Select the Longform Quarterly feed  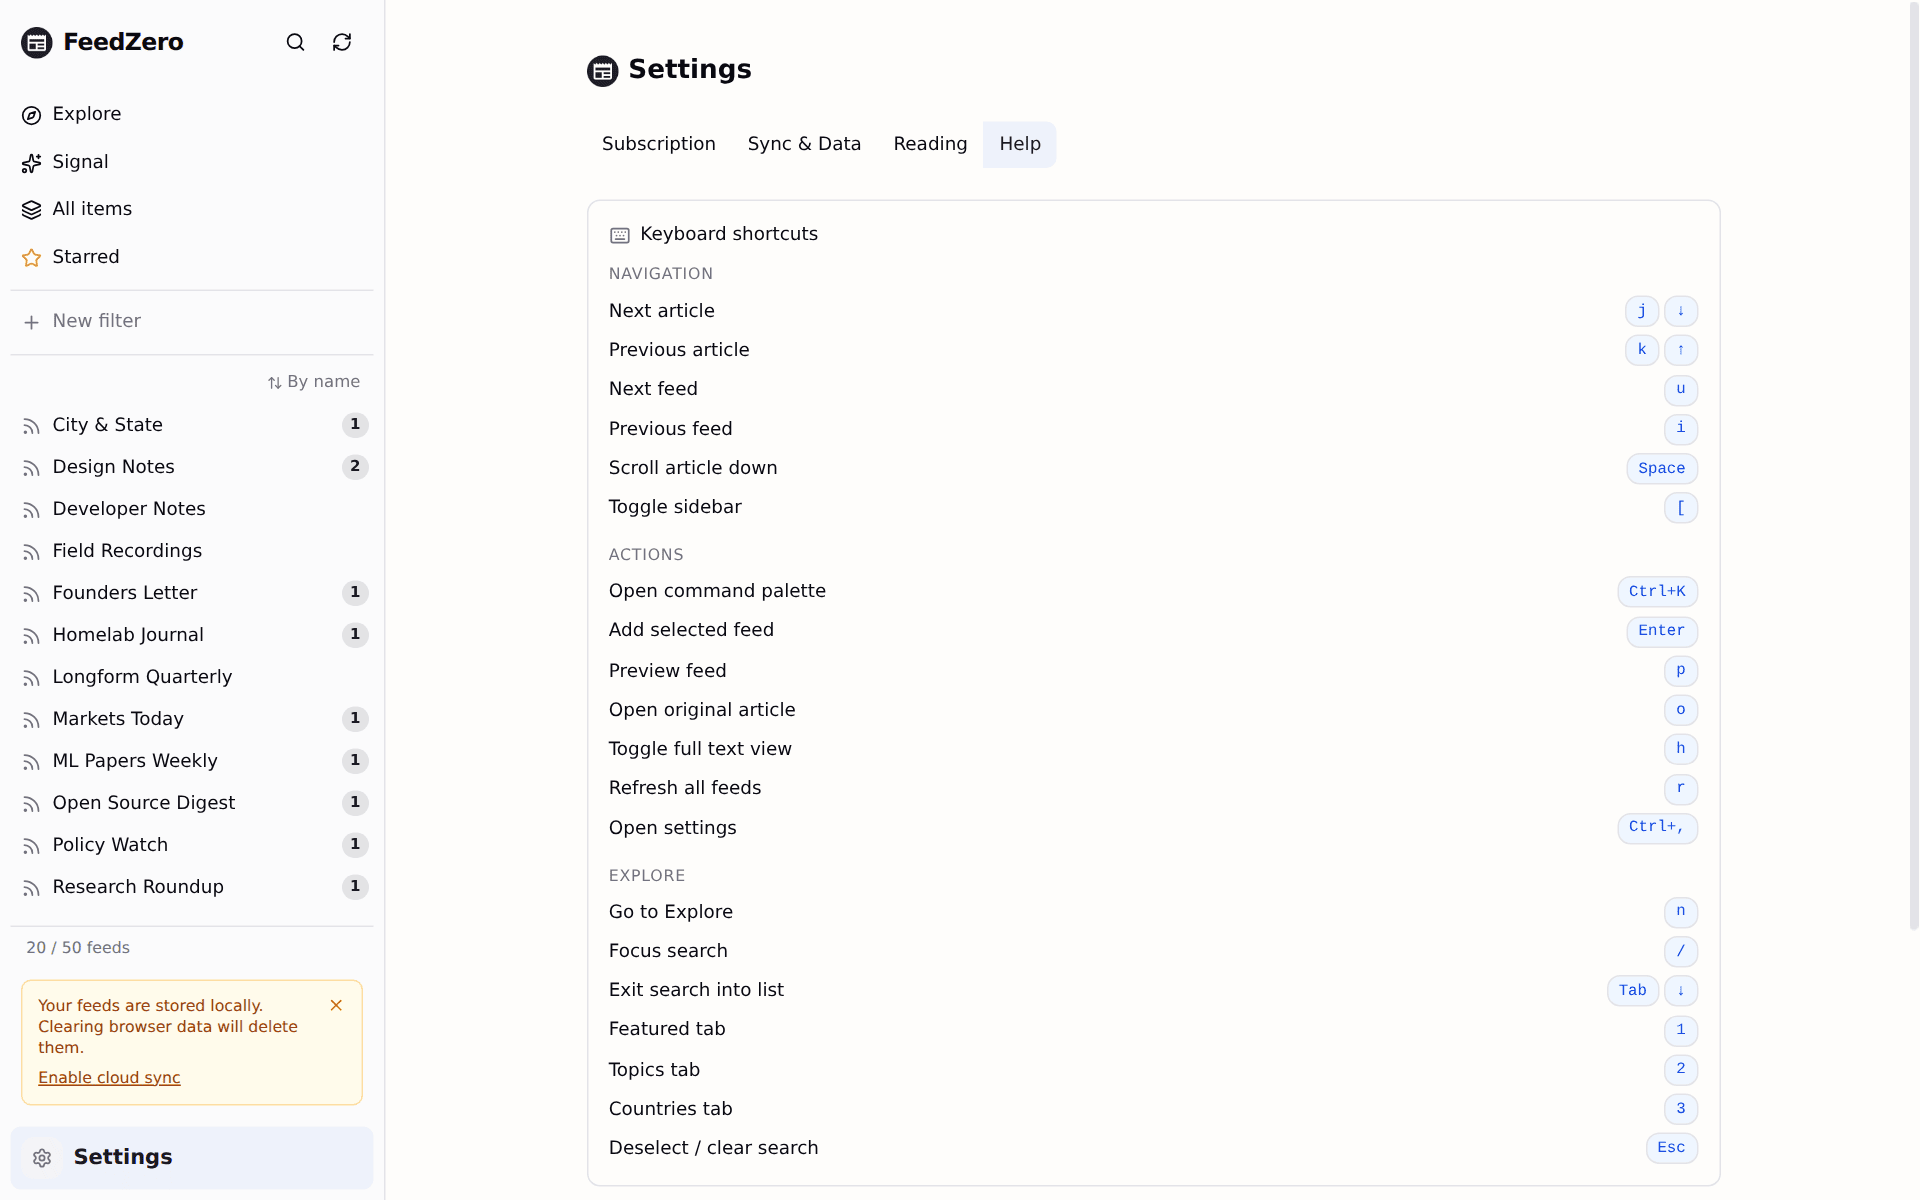click(192, 677)
